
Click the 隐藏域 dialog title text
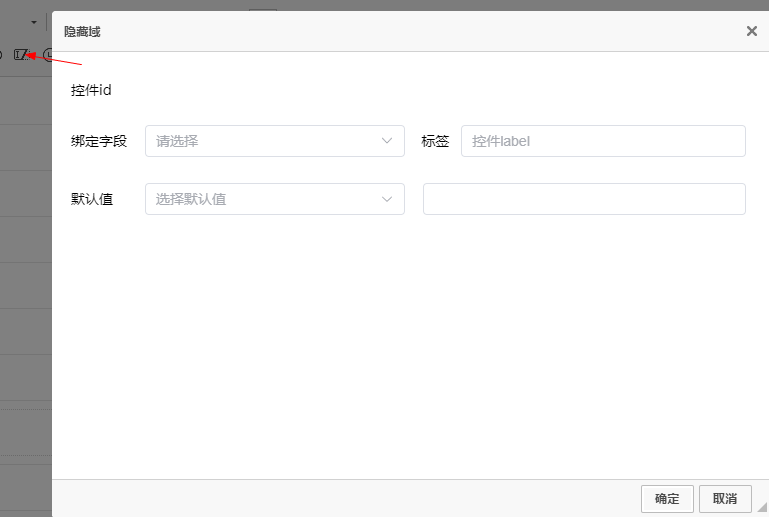pos(82,32)
